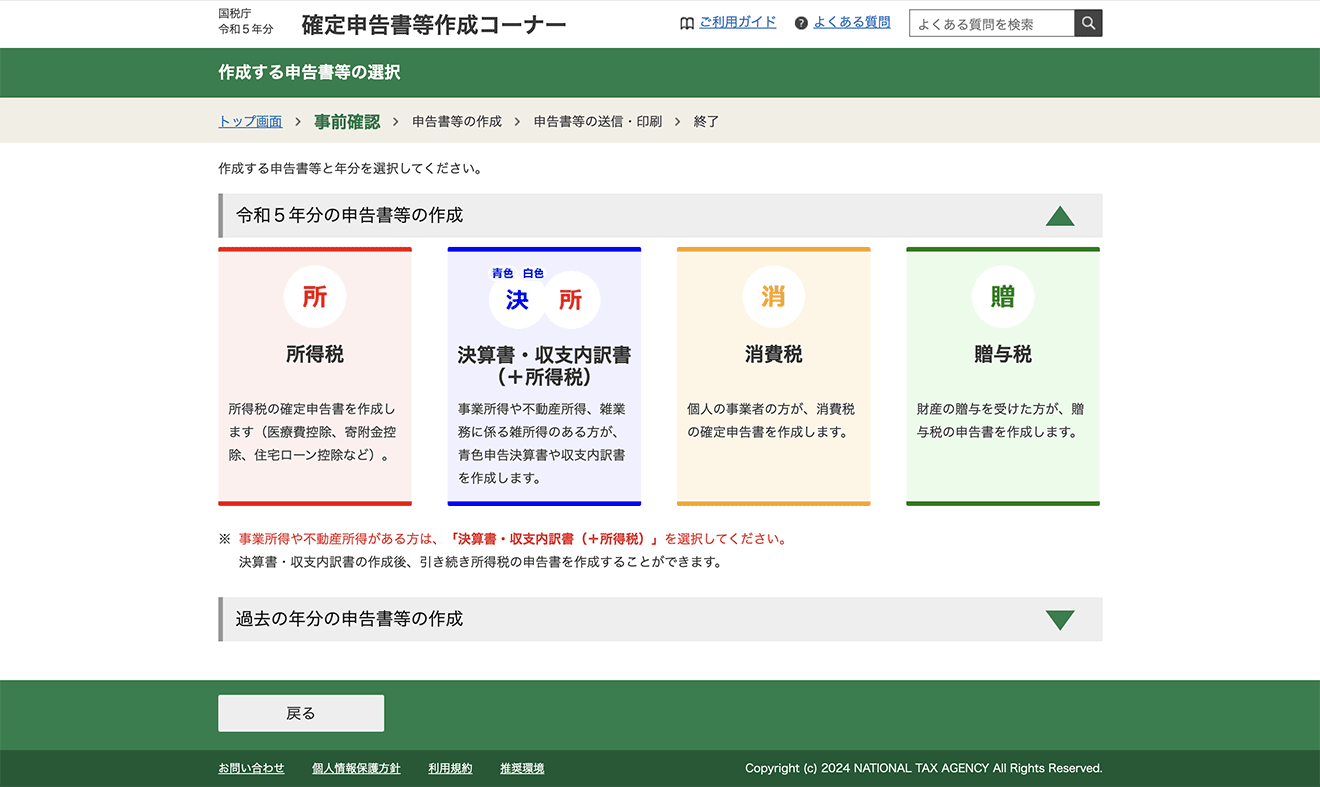
Task: Expand 過去の年分 section with down triangle
Action: click(x=1060, y=620)
